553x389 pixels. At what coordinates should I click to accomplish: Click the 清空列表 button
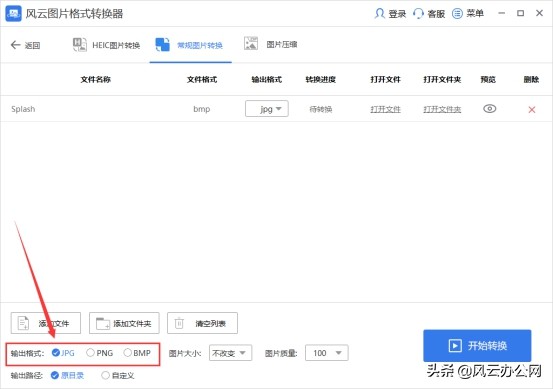tap(202, 323)
